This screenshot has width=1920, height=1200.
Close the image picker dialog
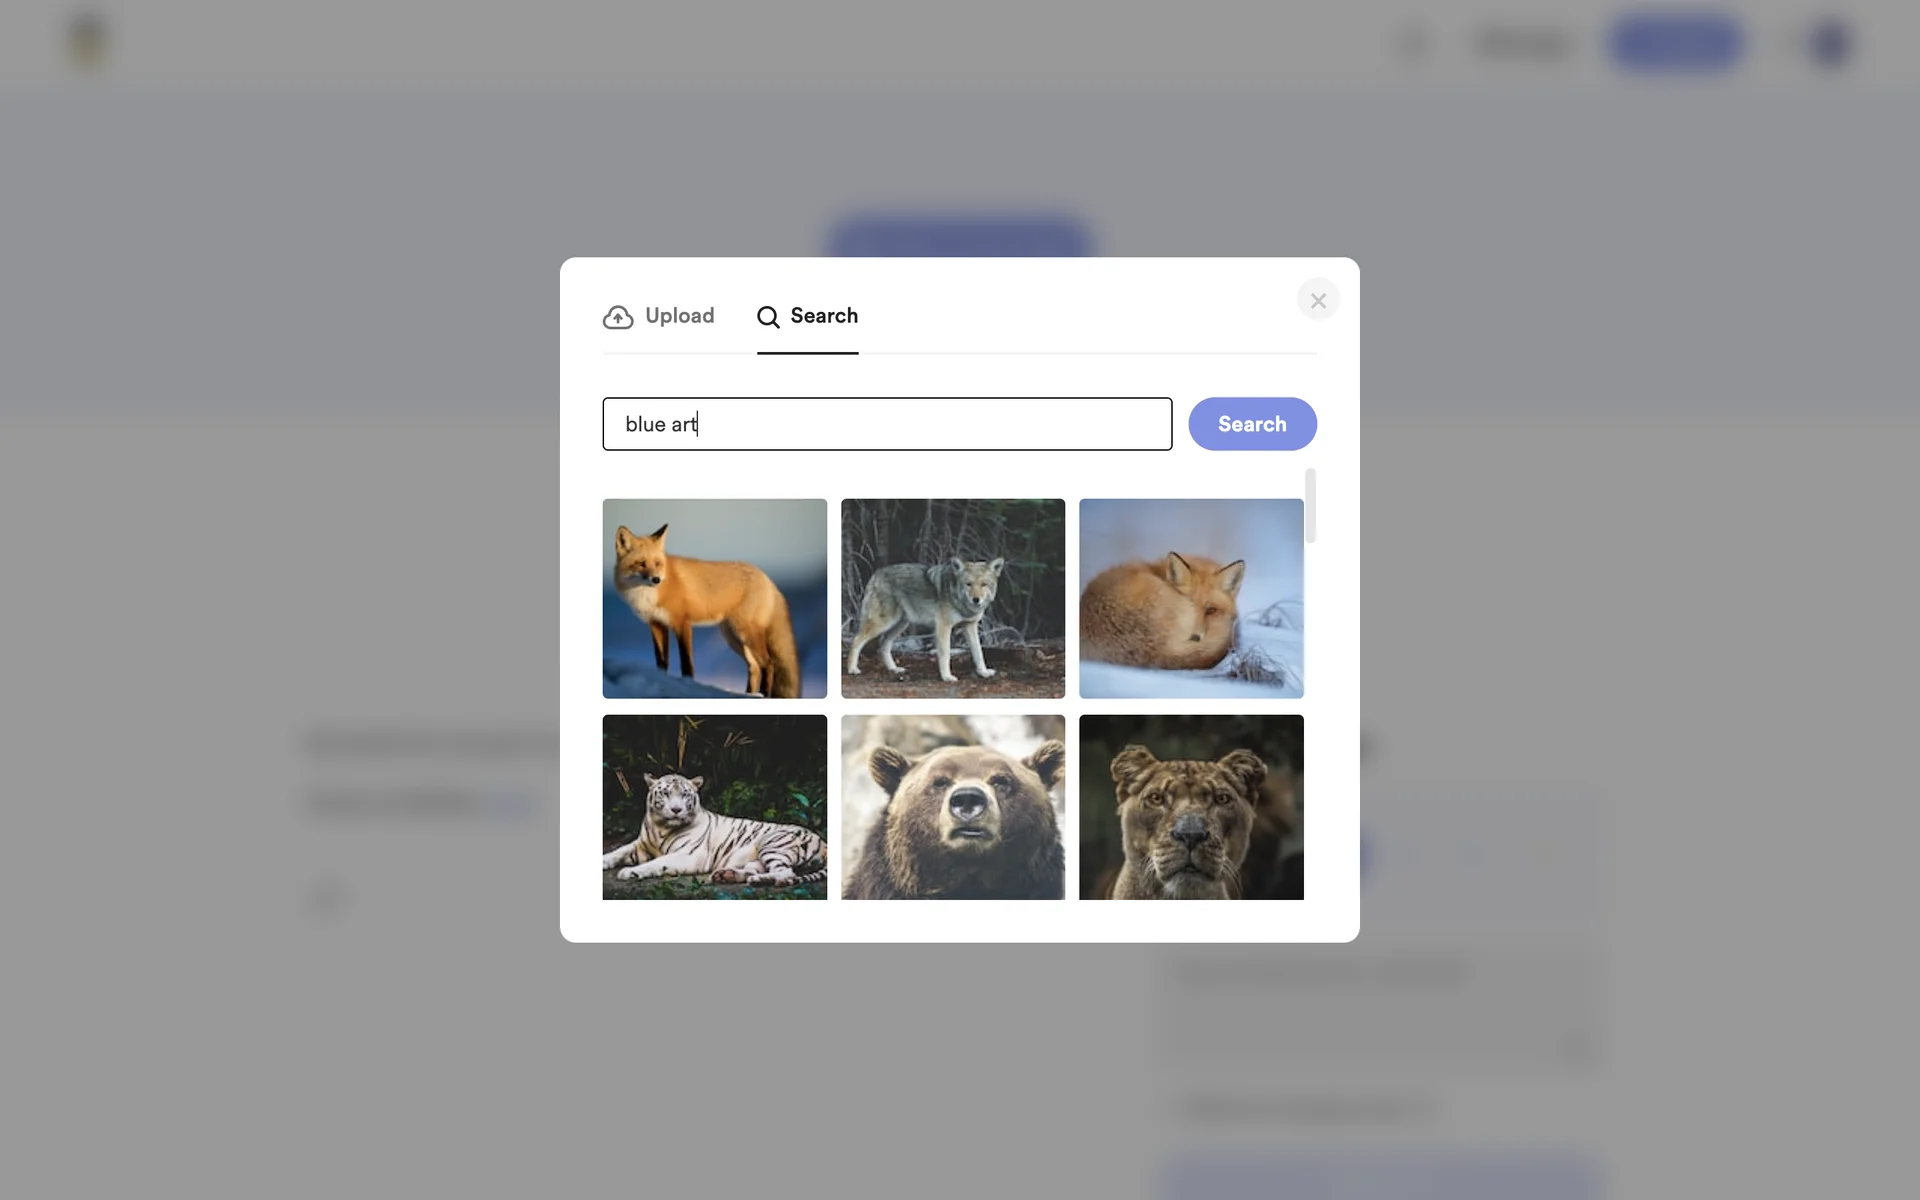[1318, 300]
